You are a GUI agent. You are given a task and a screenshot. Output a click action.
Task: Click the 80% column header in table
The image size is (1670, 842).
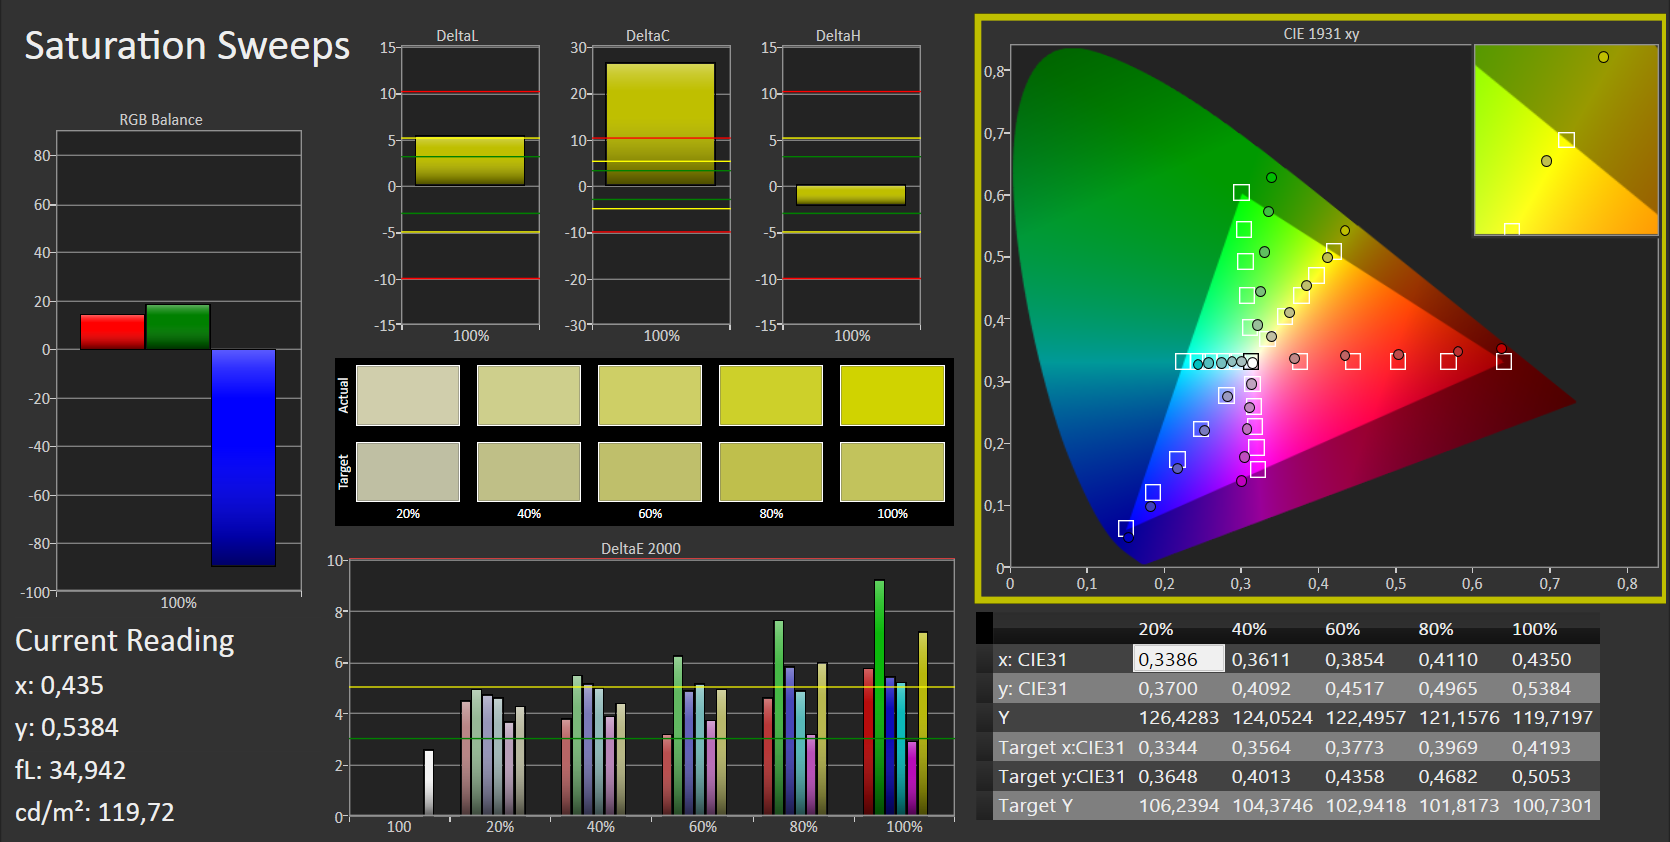click(1436, 629)
